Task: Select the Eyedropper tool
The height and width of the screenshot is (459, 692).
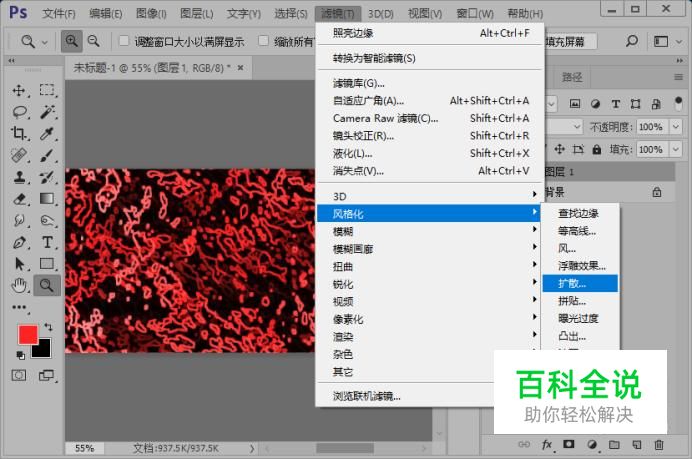Action: (47, 133)
